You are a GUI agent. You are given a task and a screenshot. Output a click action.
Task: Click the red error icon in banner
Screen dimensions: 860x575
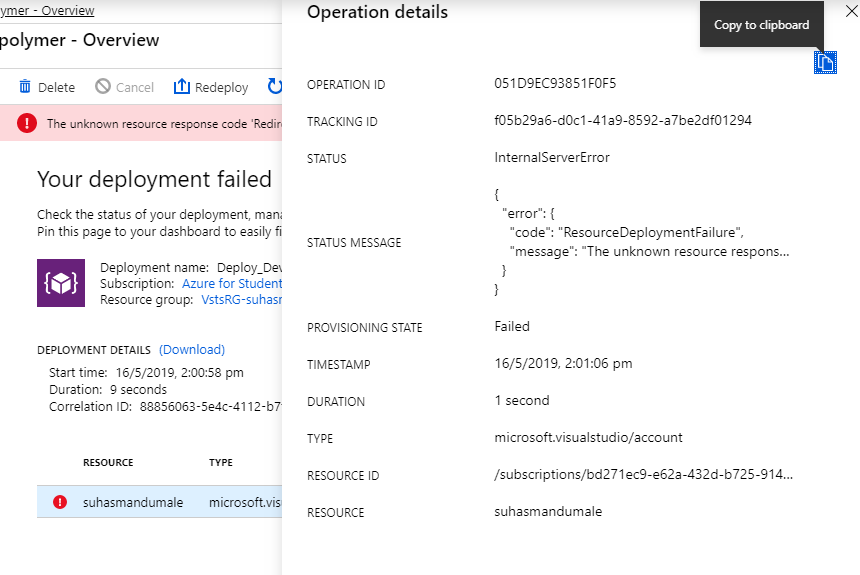pyautogui.click(x=27, y=123)
